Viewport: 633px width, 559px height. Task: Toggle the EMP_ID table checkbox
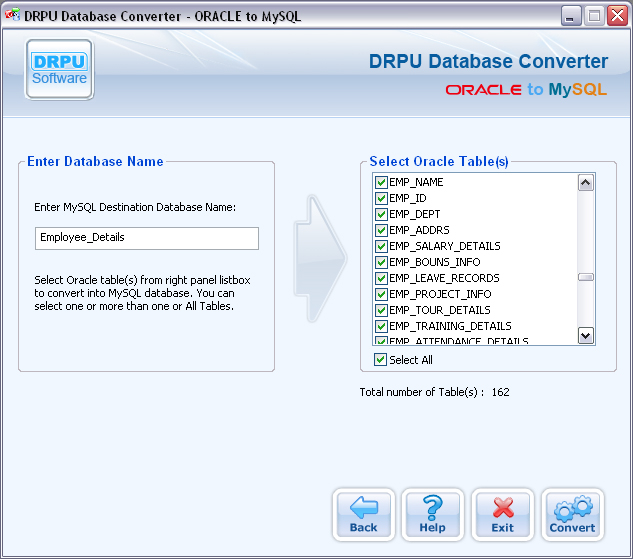[x=381, y=199]
